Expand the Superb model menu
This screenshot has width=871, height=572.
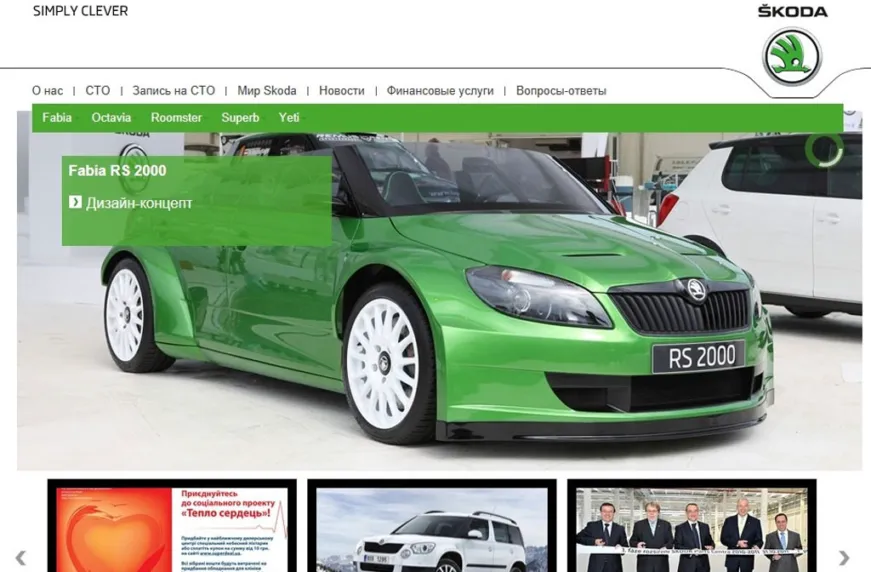click(x=240, y=118)
